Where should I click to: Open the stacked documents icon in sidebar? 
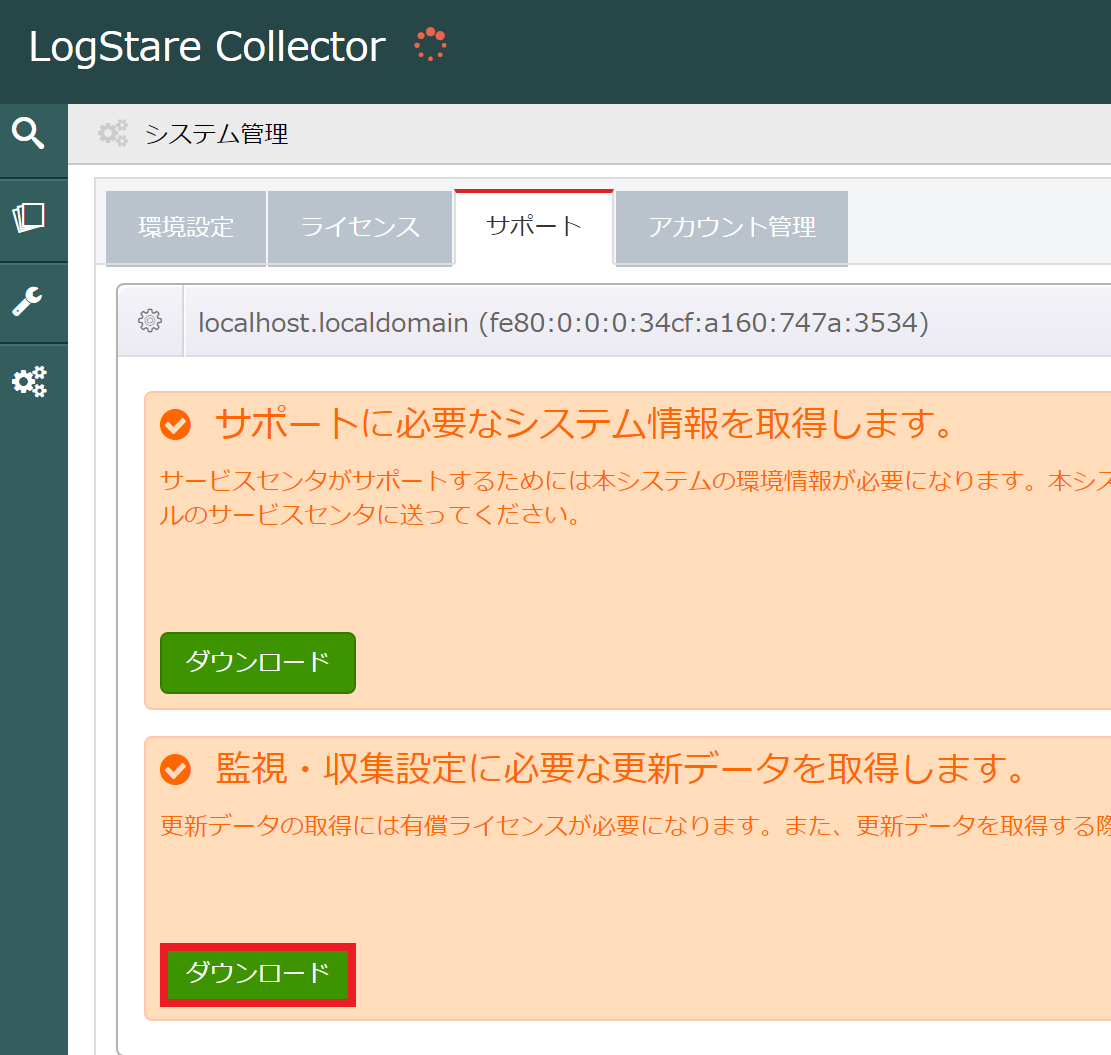[29, 218]
